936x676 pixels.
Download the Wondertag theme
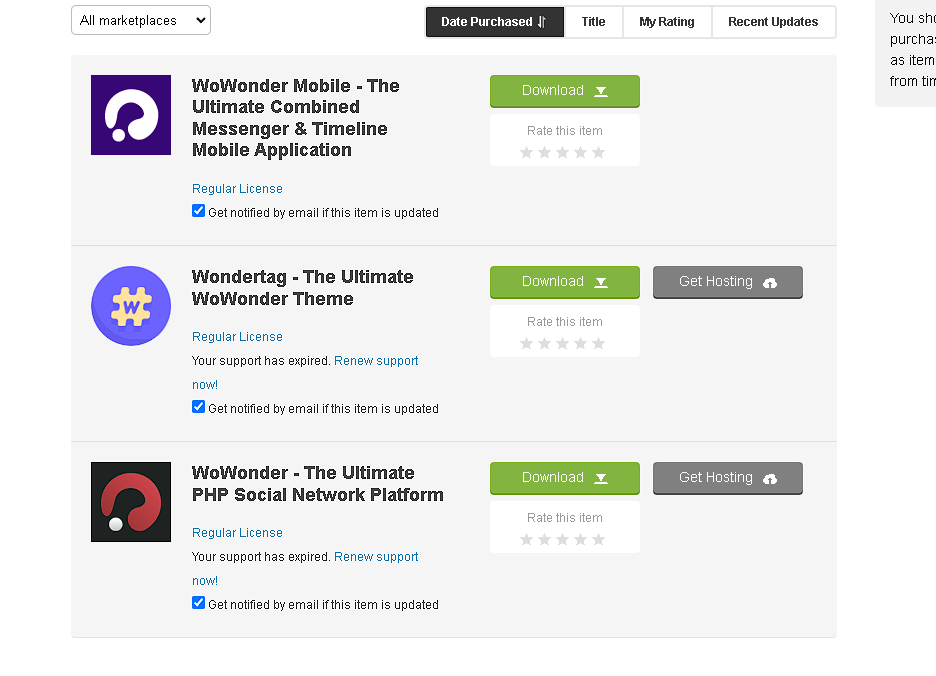click(565, 282)
